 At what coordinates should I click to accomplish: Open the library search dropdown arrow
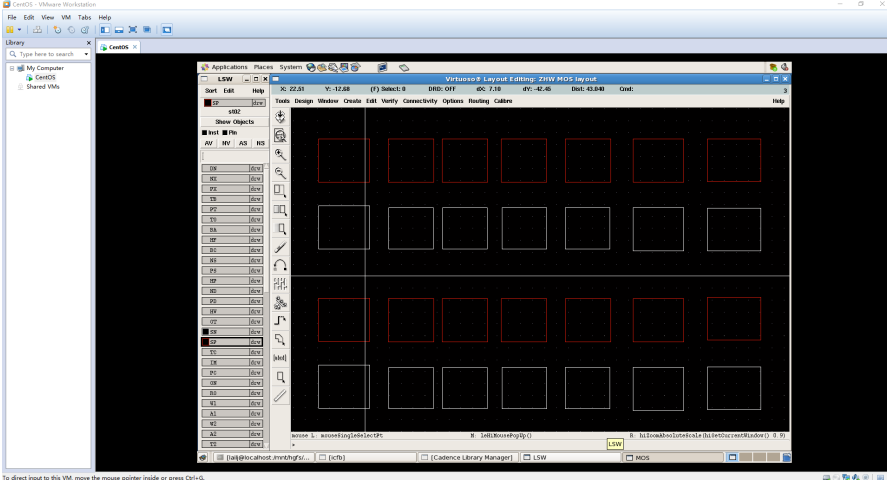click(86, 54)
